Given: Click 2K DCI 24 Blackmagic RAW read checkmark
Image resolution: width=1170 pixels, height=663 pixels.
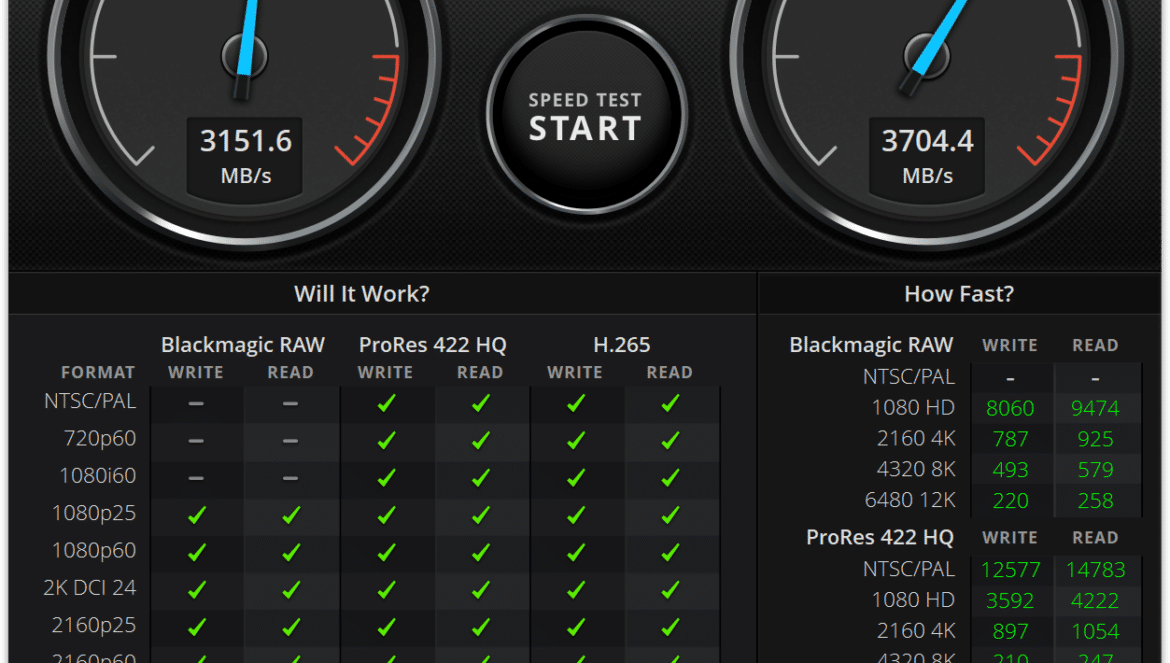Looking at the screenshot, I should pos(291,590).
